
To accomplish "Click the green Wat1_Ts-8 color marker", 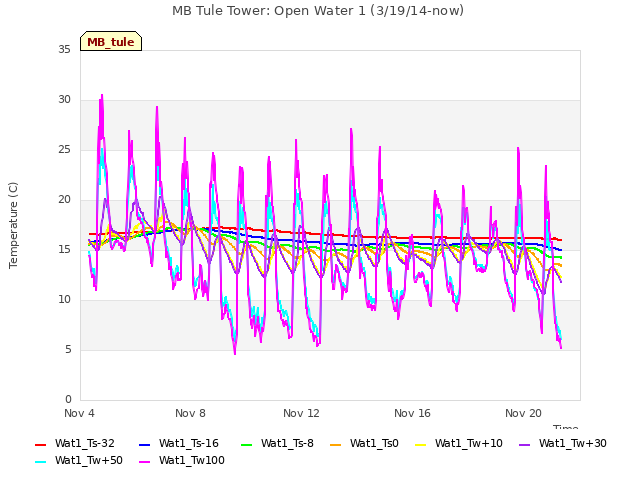I will tap(247, 444).
